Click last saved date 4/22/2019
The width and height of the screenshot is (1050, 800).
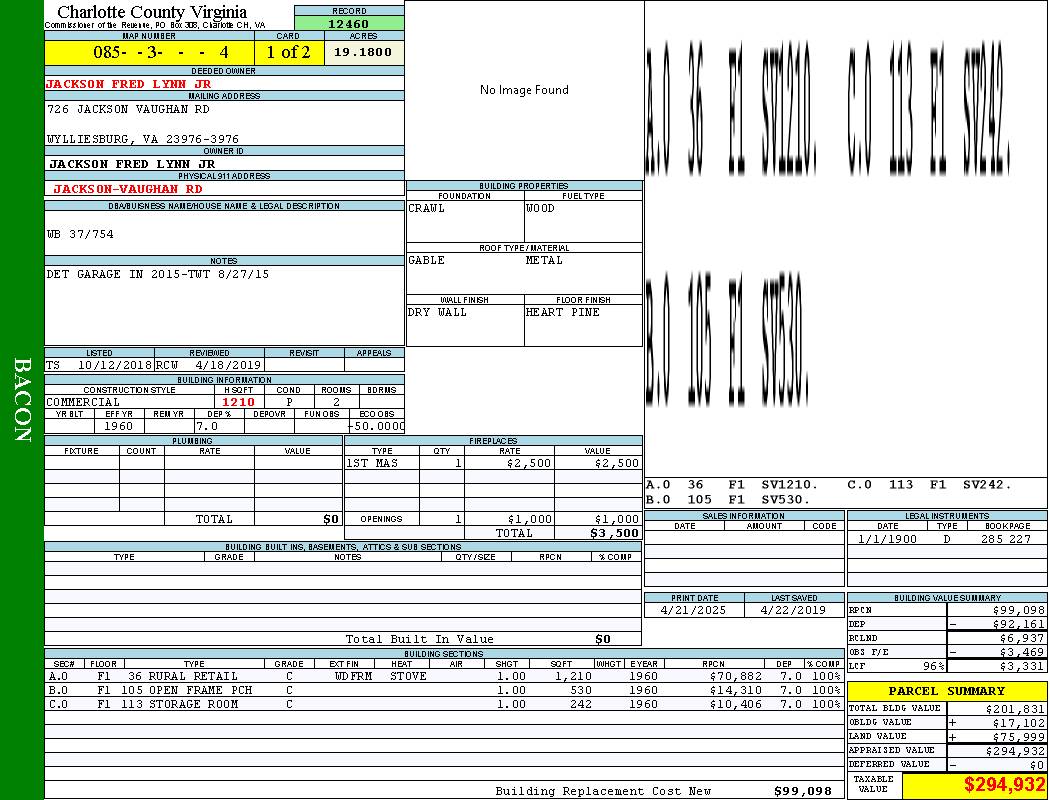(794, 611)
